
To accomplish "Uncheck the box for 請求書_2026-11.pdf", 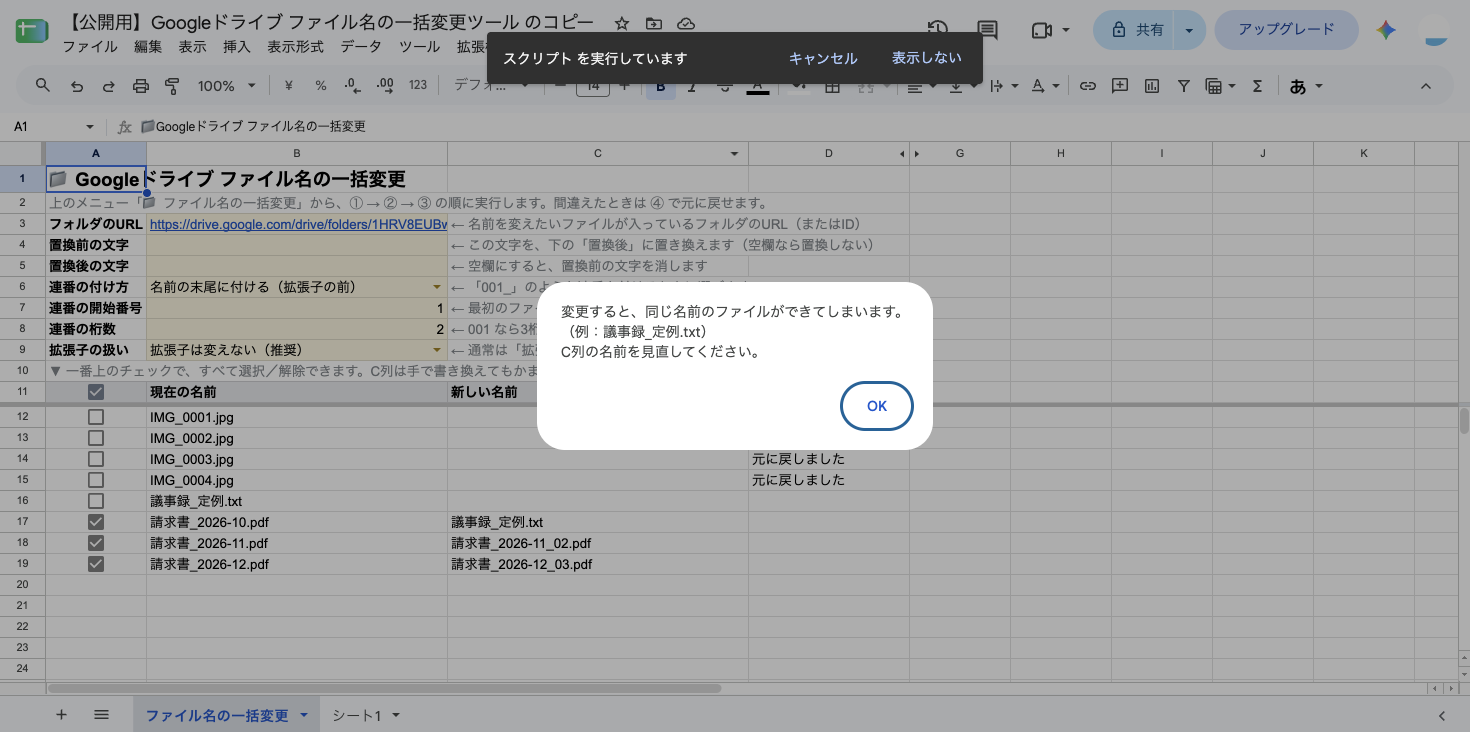I will click(x=96, y=543).
